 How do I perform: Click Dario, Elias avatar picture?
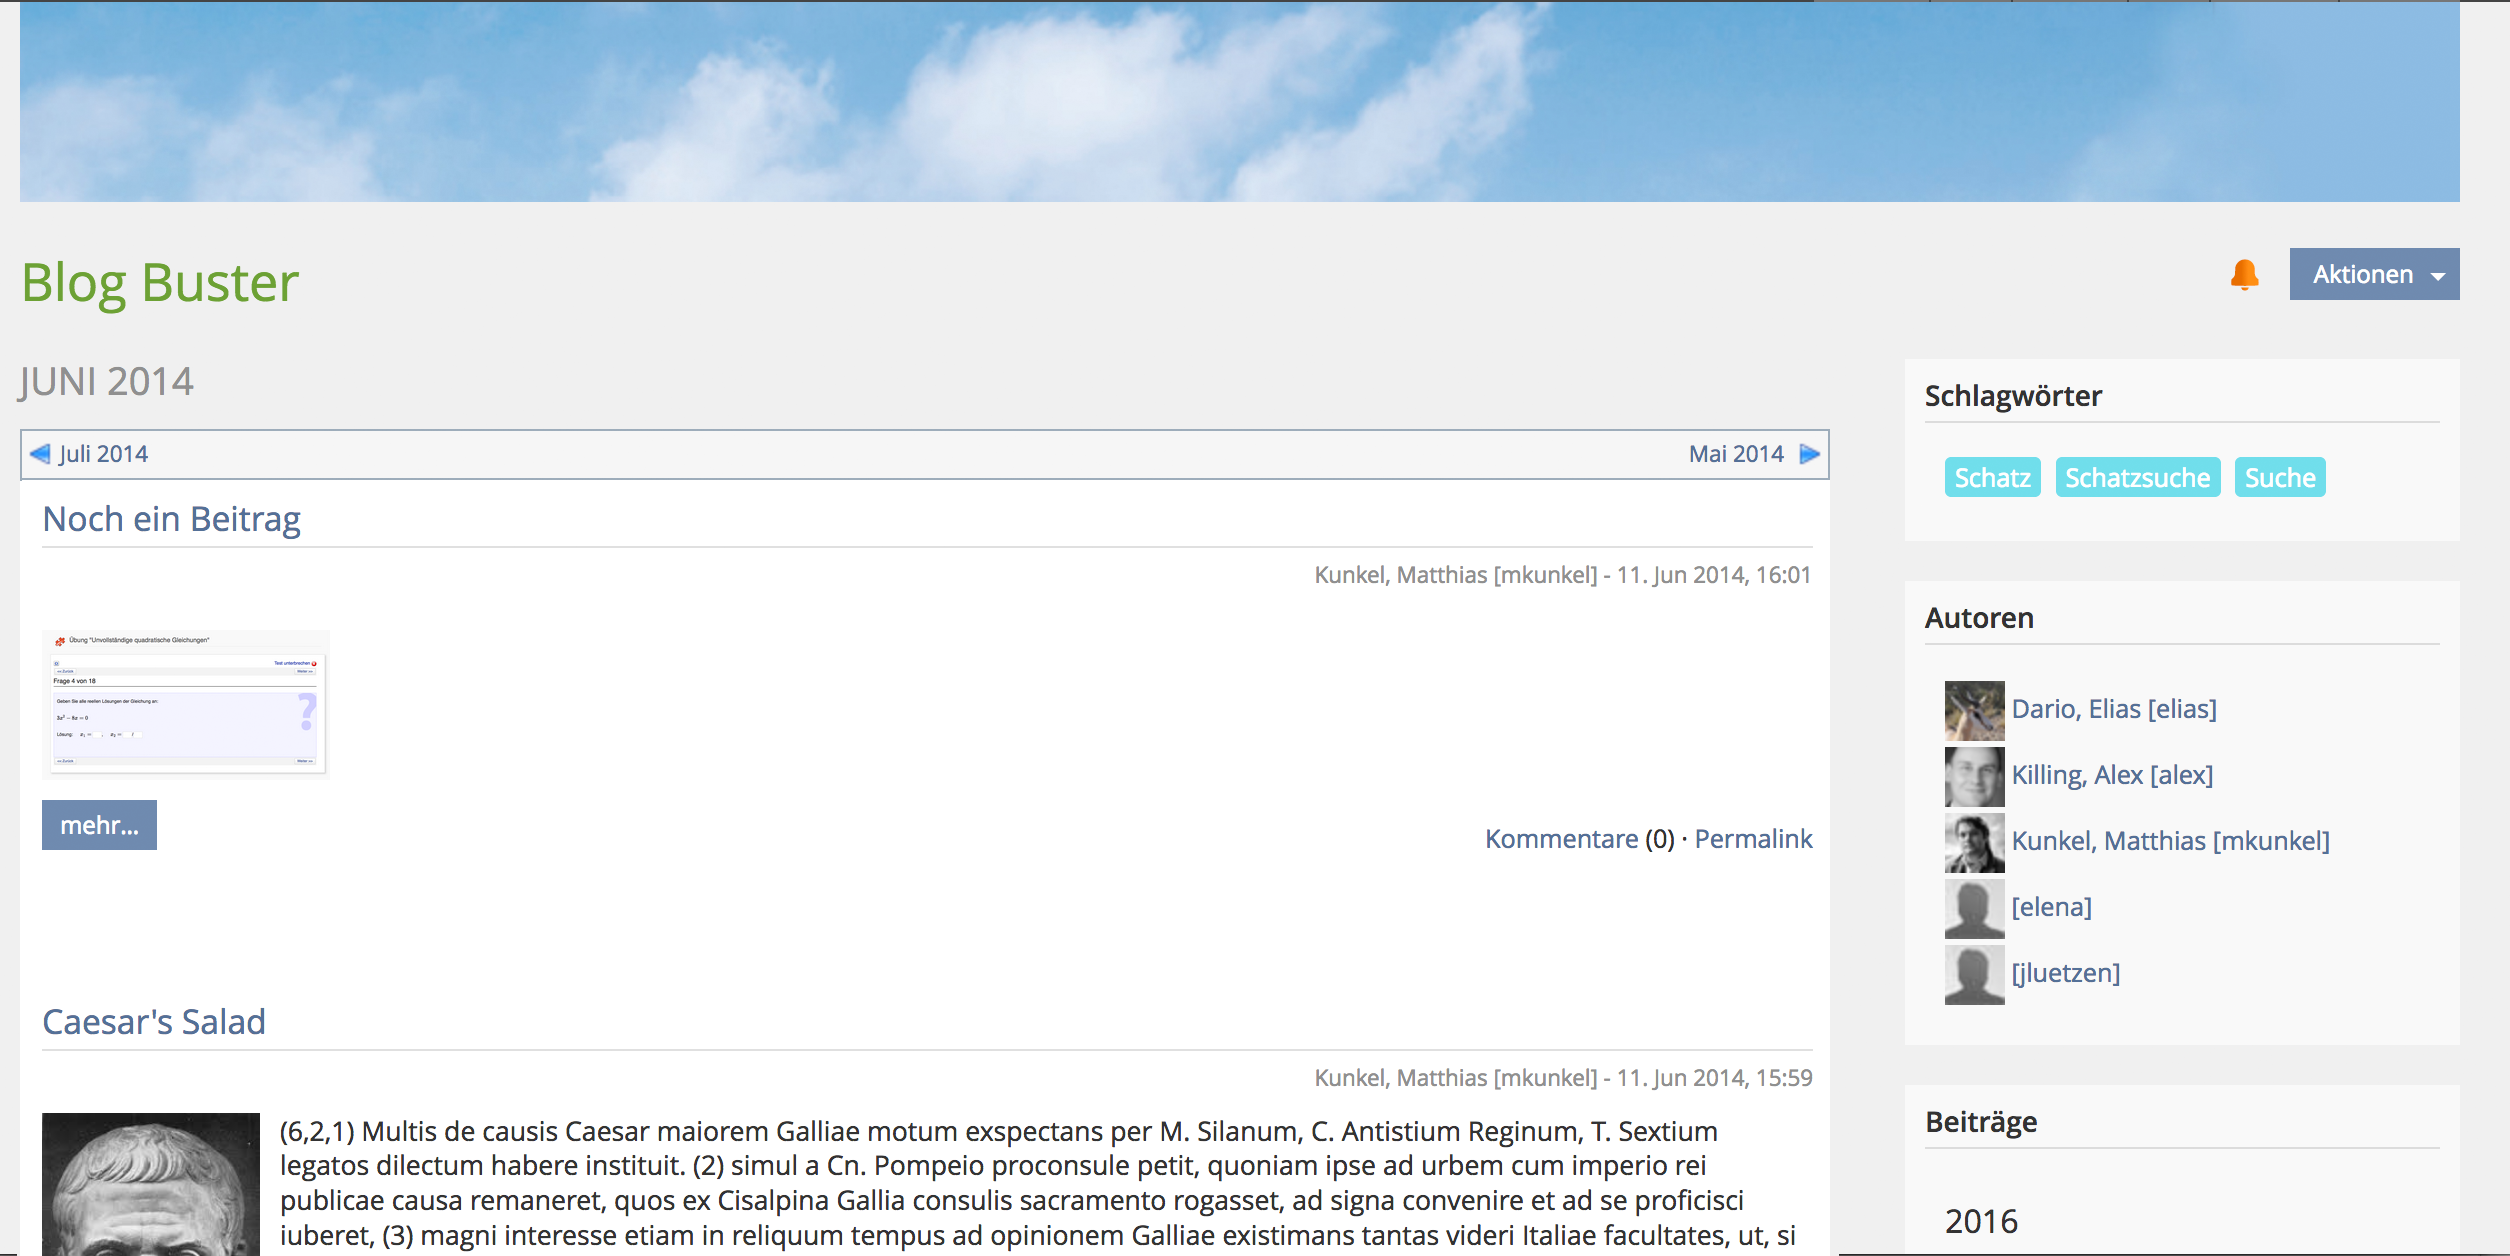tap(1973, 710)
